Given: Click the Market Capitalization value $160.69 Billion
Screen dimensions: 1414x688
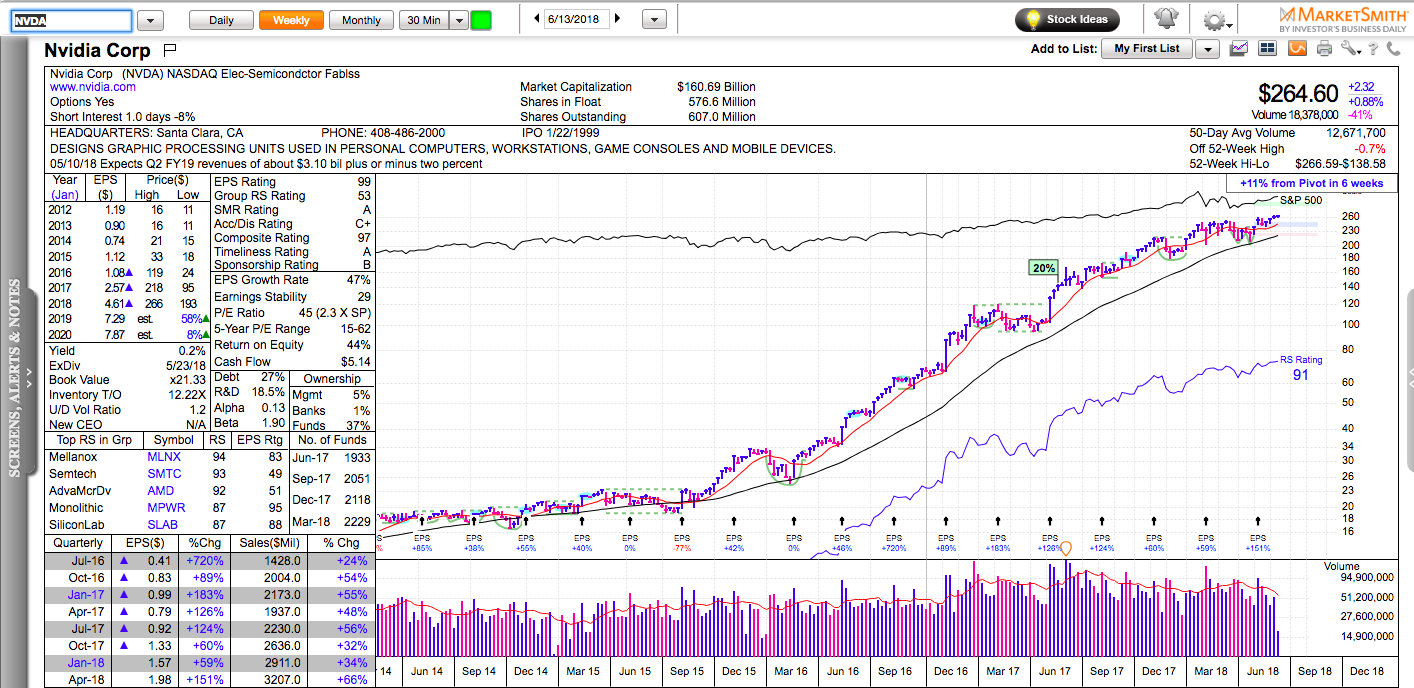Looking at the screenshot, I should [716, 87].
